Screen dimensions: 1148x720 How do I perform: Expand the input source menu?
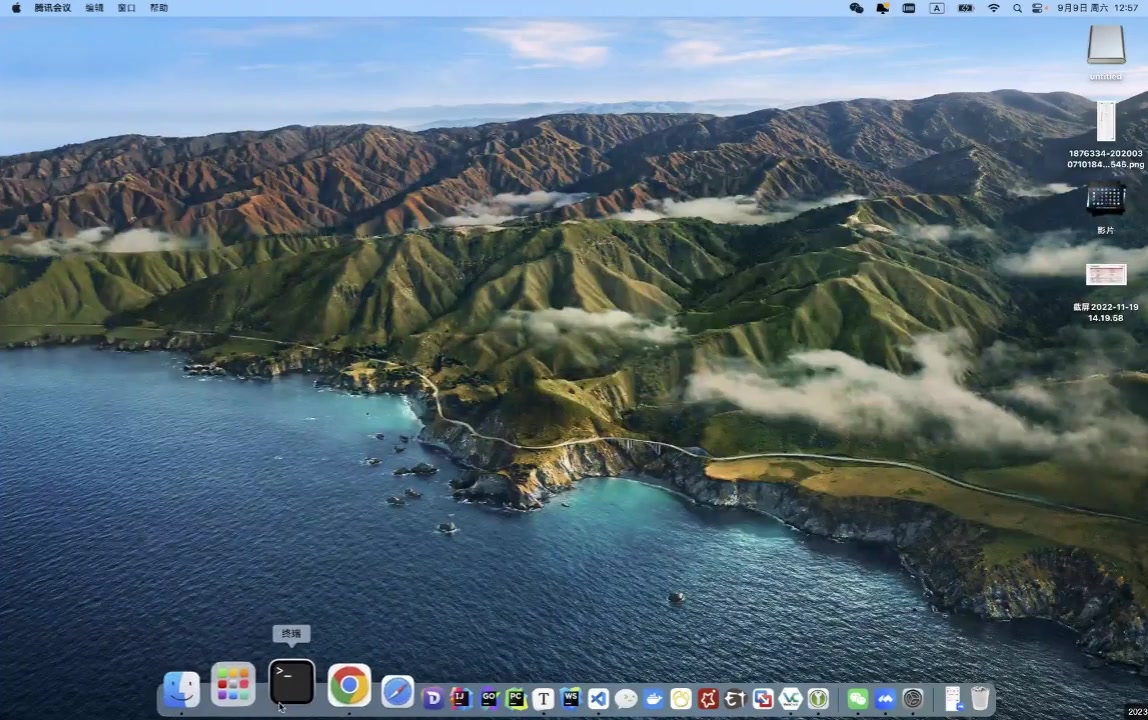click(936, 8)
